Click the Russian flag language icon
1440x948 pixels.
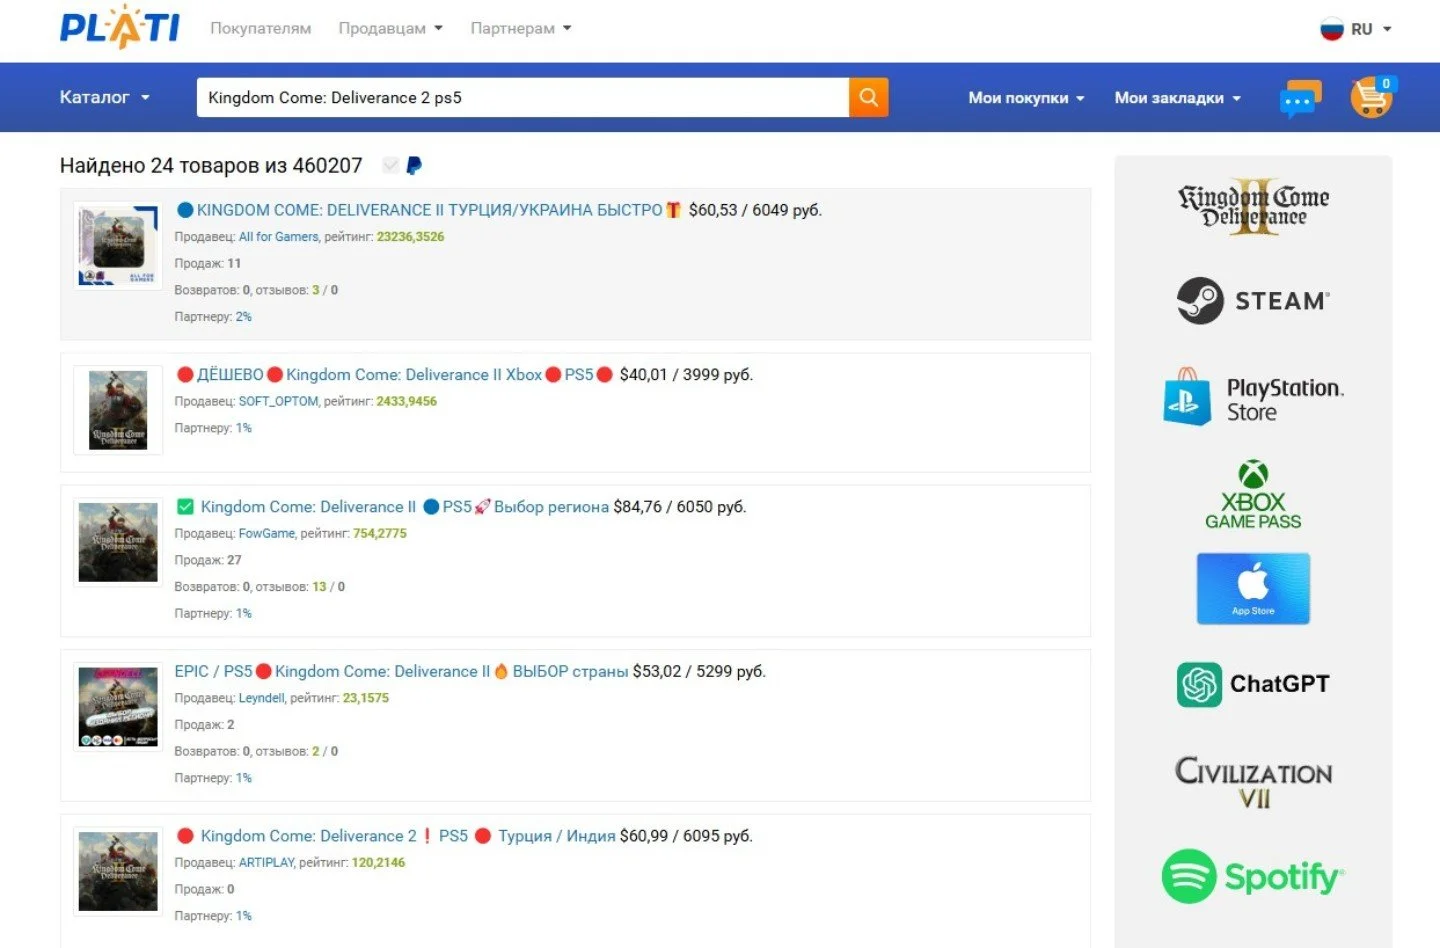1331,29
